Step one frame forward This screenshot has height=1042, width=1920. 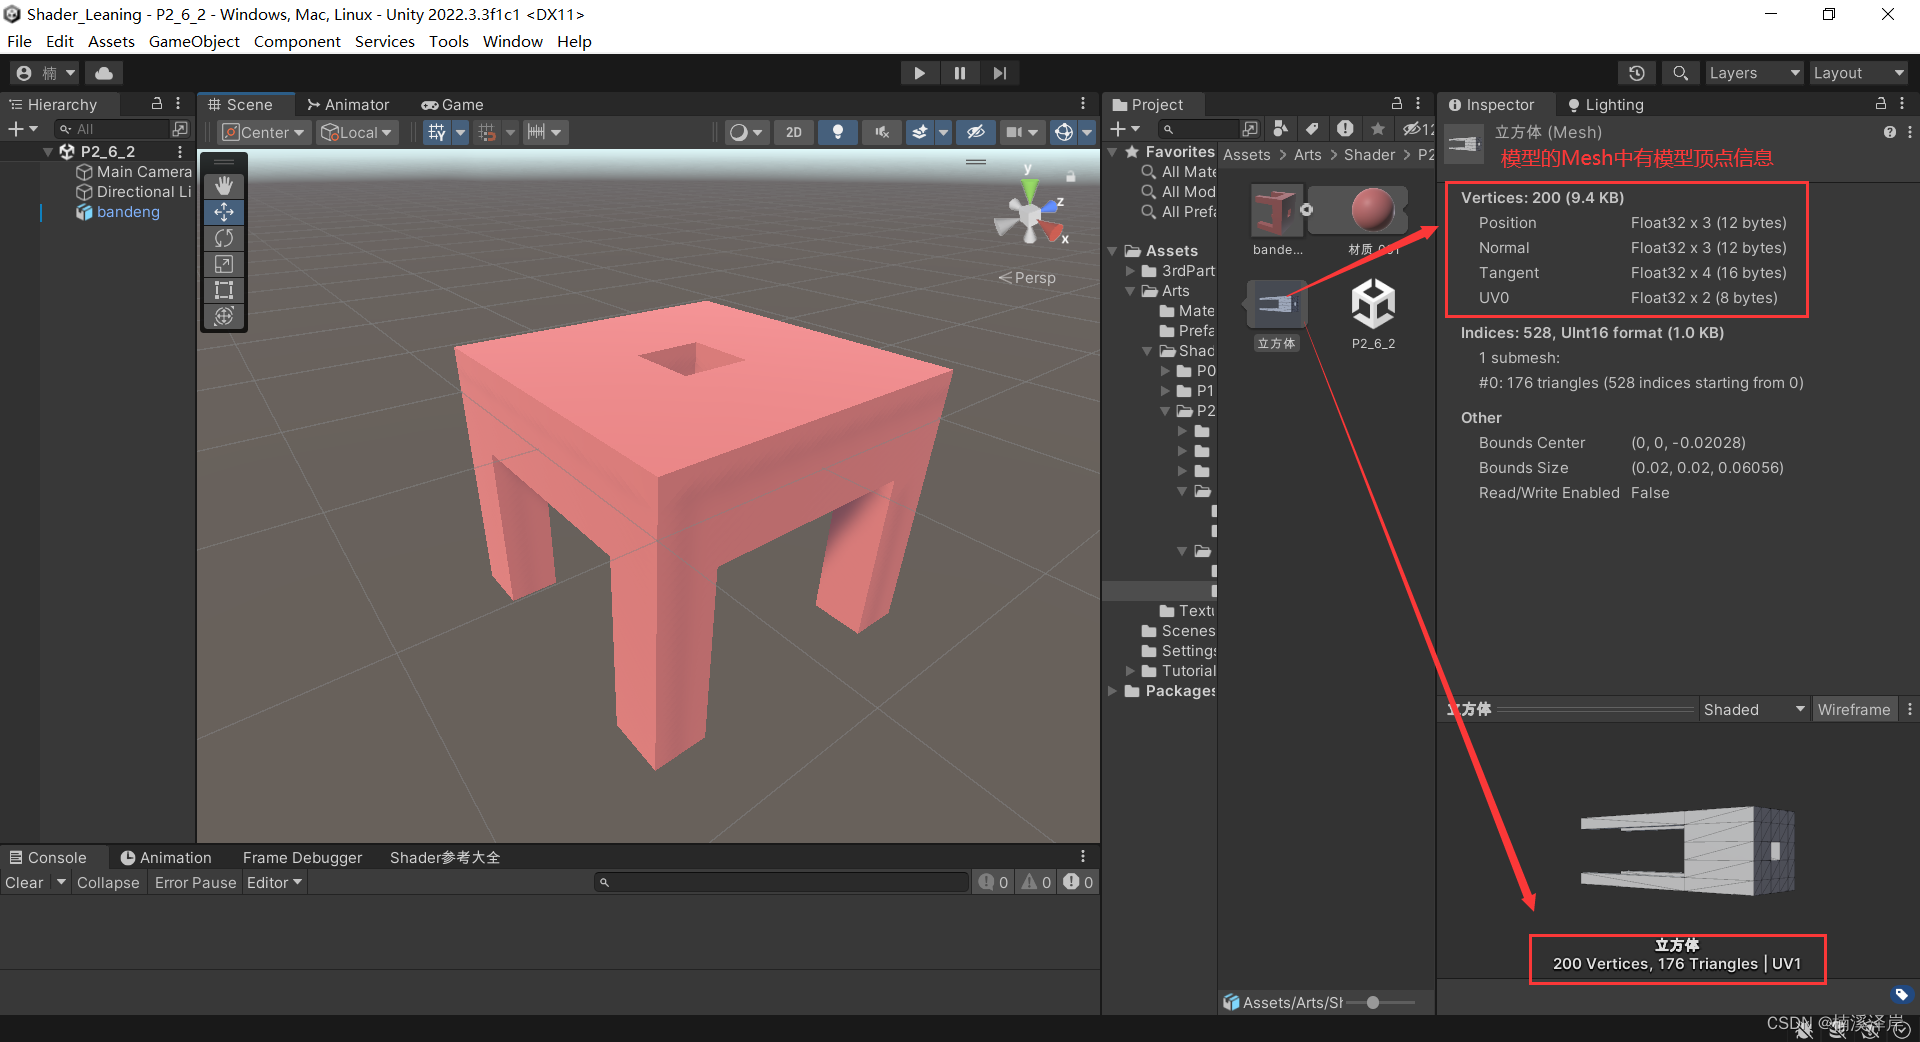click(x=1000, y=73)
